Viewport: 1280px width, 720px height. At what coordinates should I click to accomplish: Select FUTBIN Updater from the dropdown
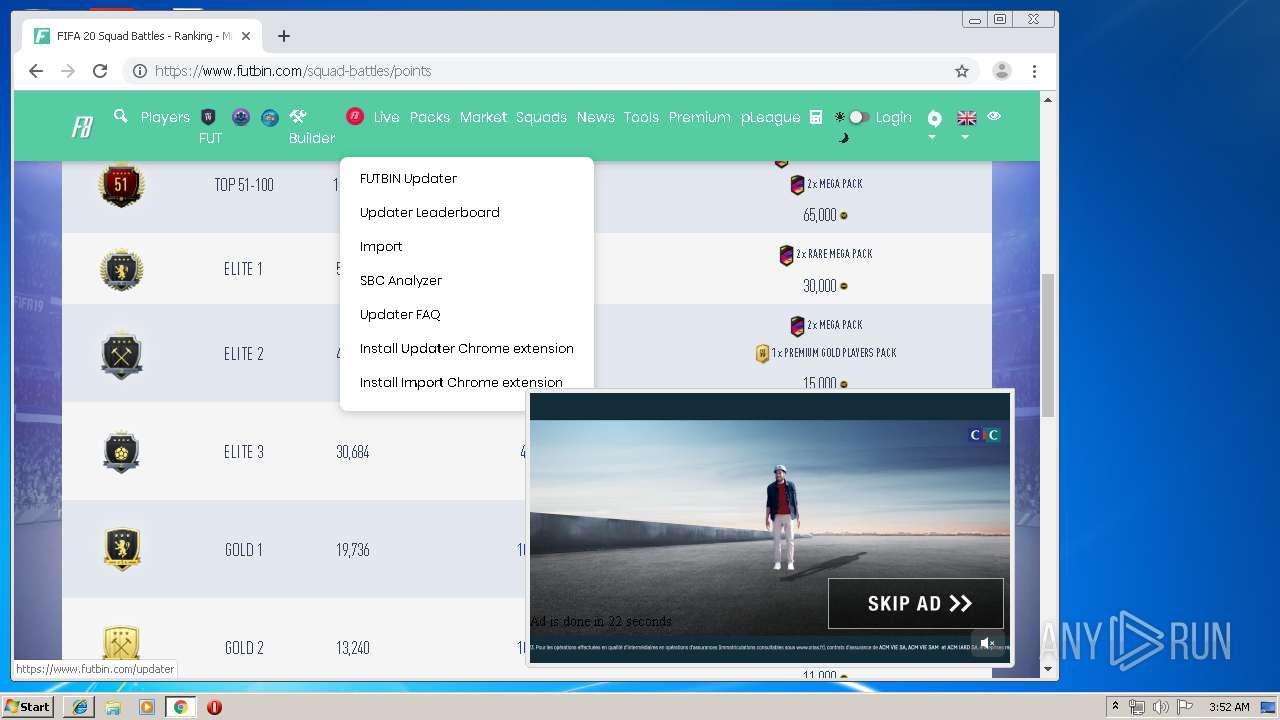click(x=408, y=178)
